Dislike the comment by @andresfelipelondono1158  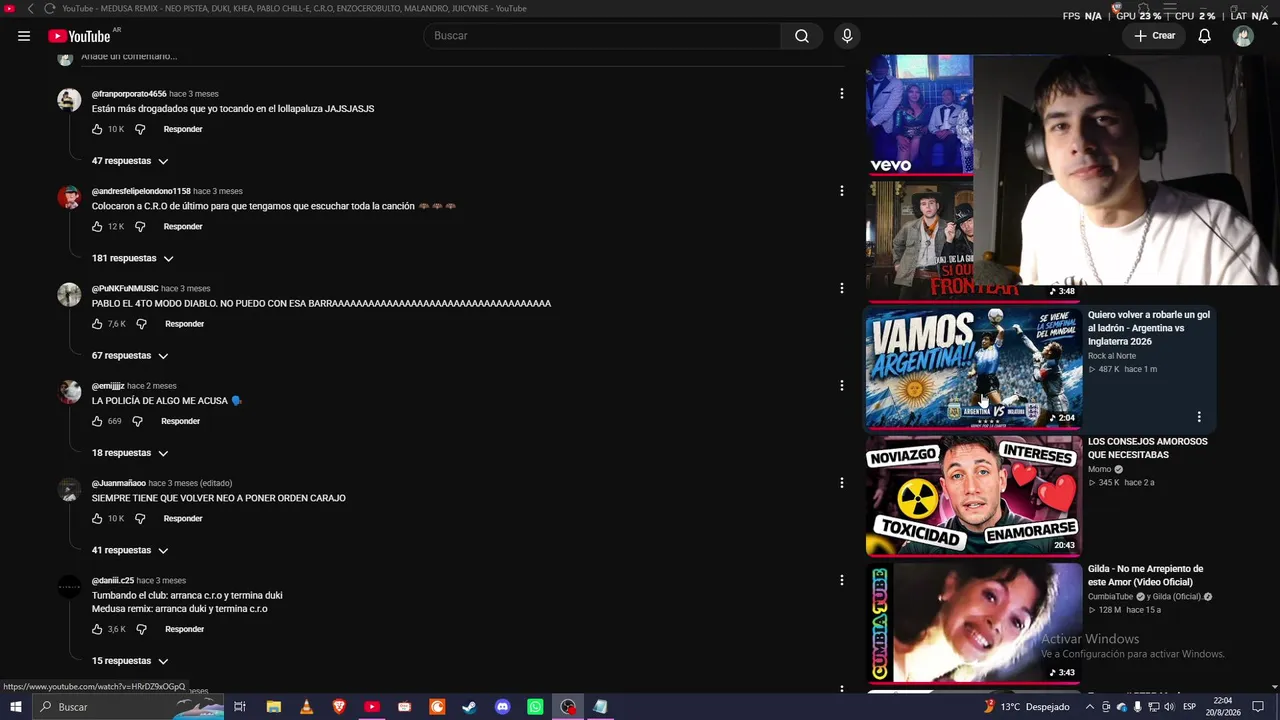140,227
